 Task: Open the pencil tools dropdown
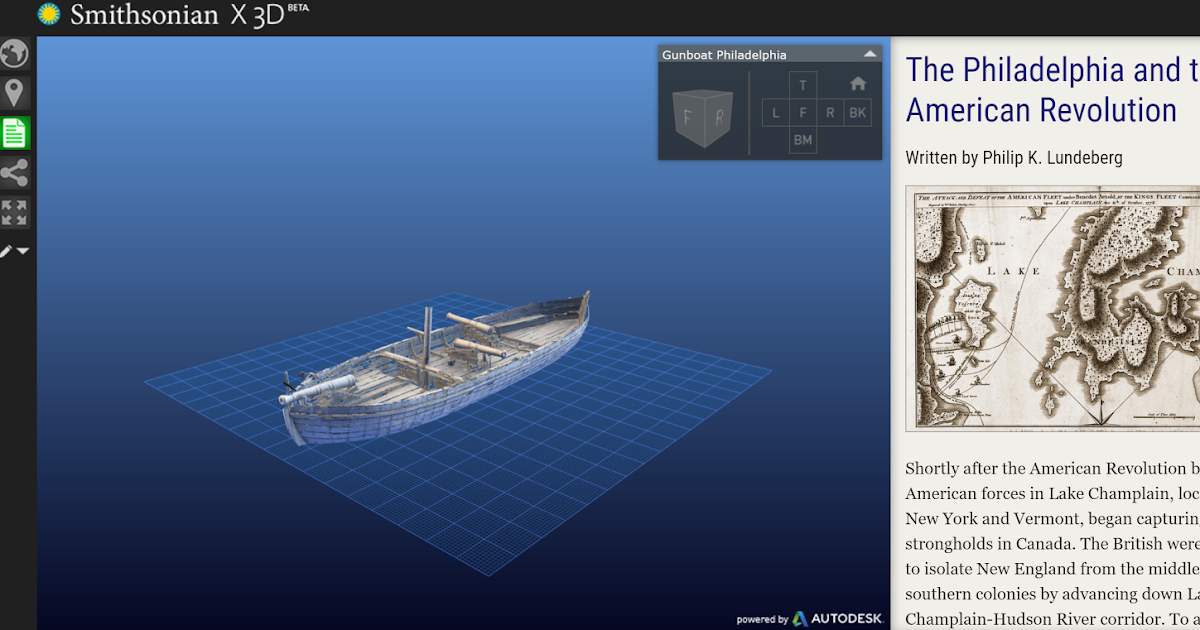tap(15, 251)
